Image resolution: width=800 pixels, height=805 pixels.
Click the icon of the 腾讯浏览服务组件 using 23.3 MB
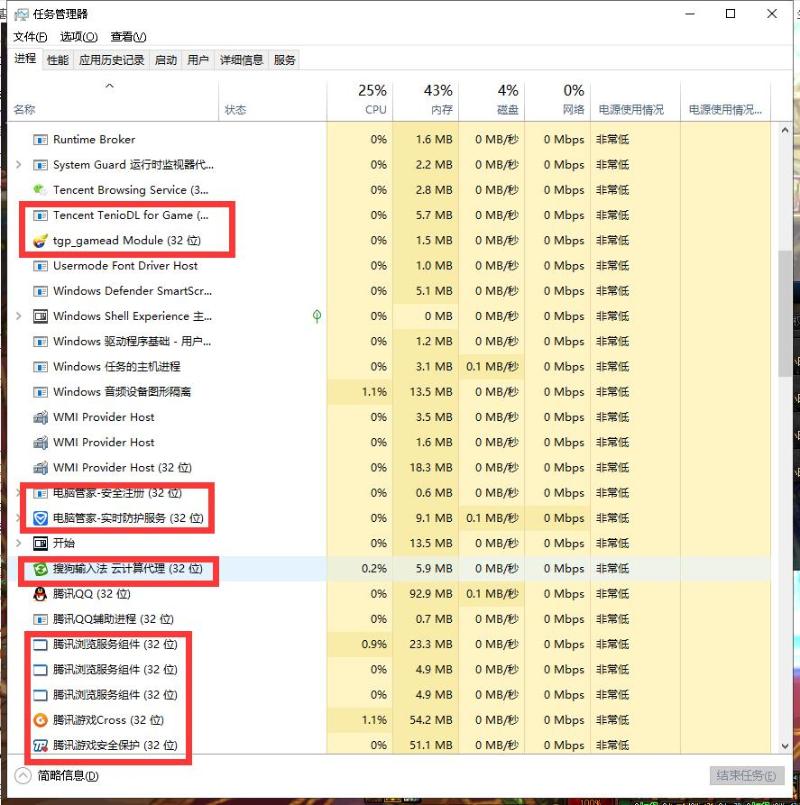coord(40,644)
